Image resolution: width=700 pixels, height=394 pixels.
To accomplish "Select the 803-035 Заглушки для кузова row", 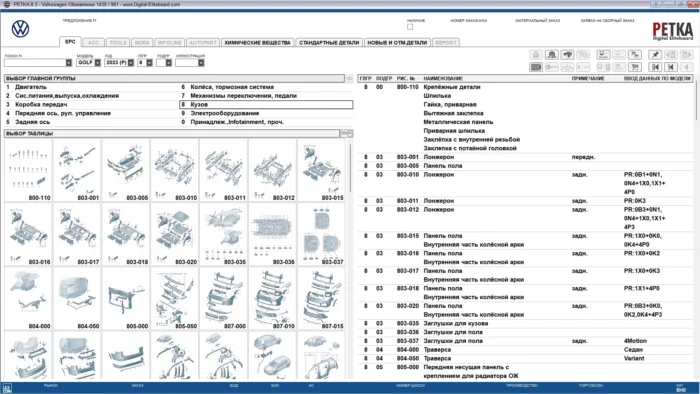I will (x=525, y=323).
